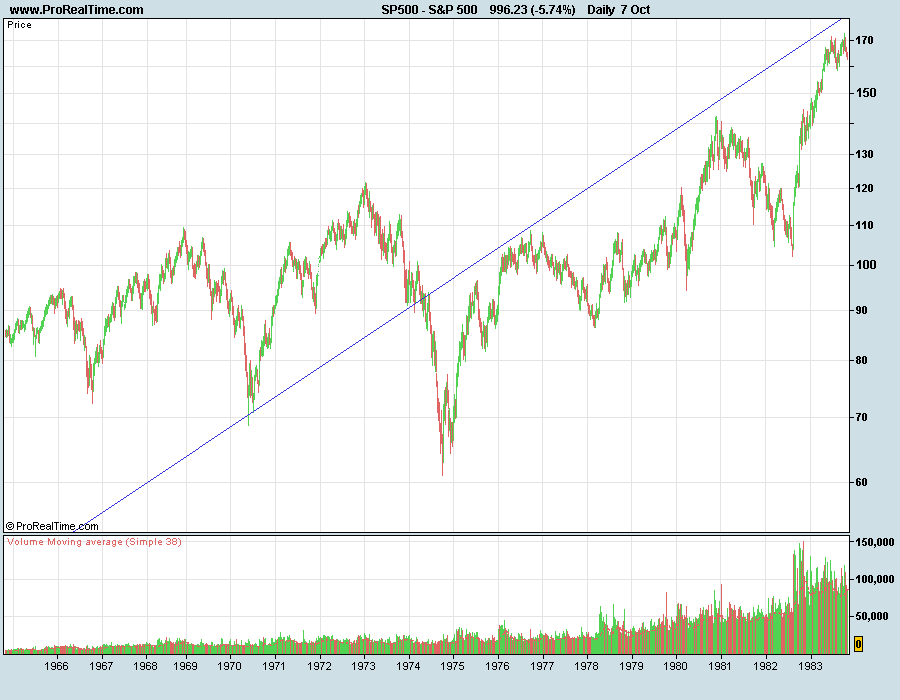Click the '7 Oct' date label
Screen dimensions: 900x700
click(635, 10)
